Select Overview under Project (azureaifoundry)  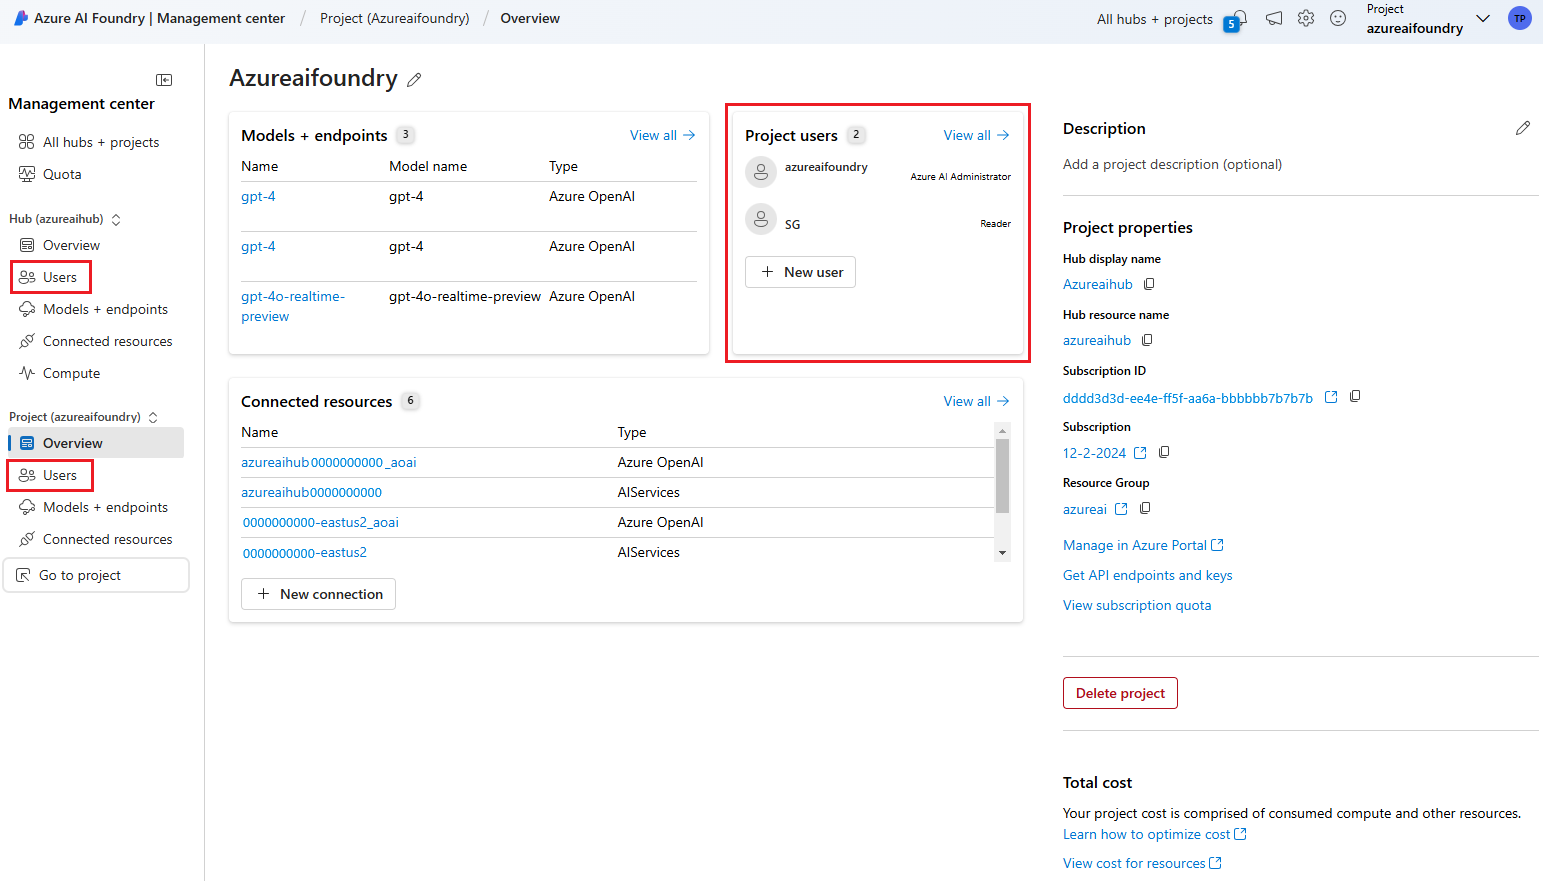pyautogui.click(x=96, y=443)
